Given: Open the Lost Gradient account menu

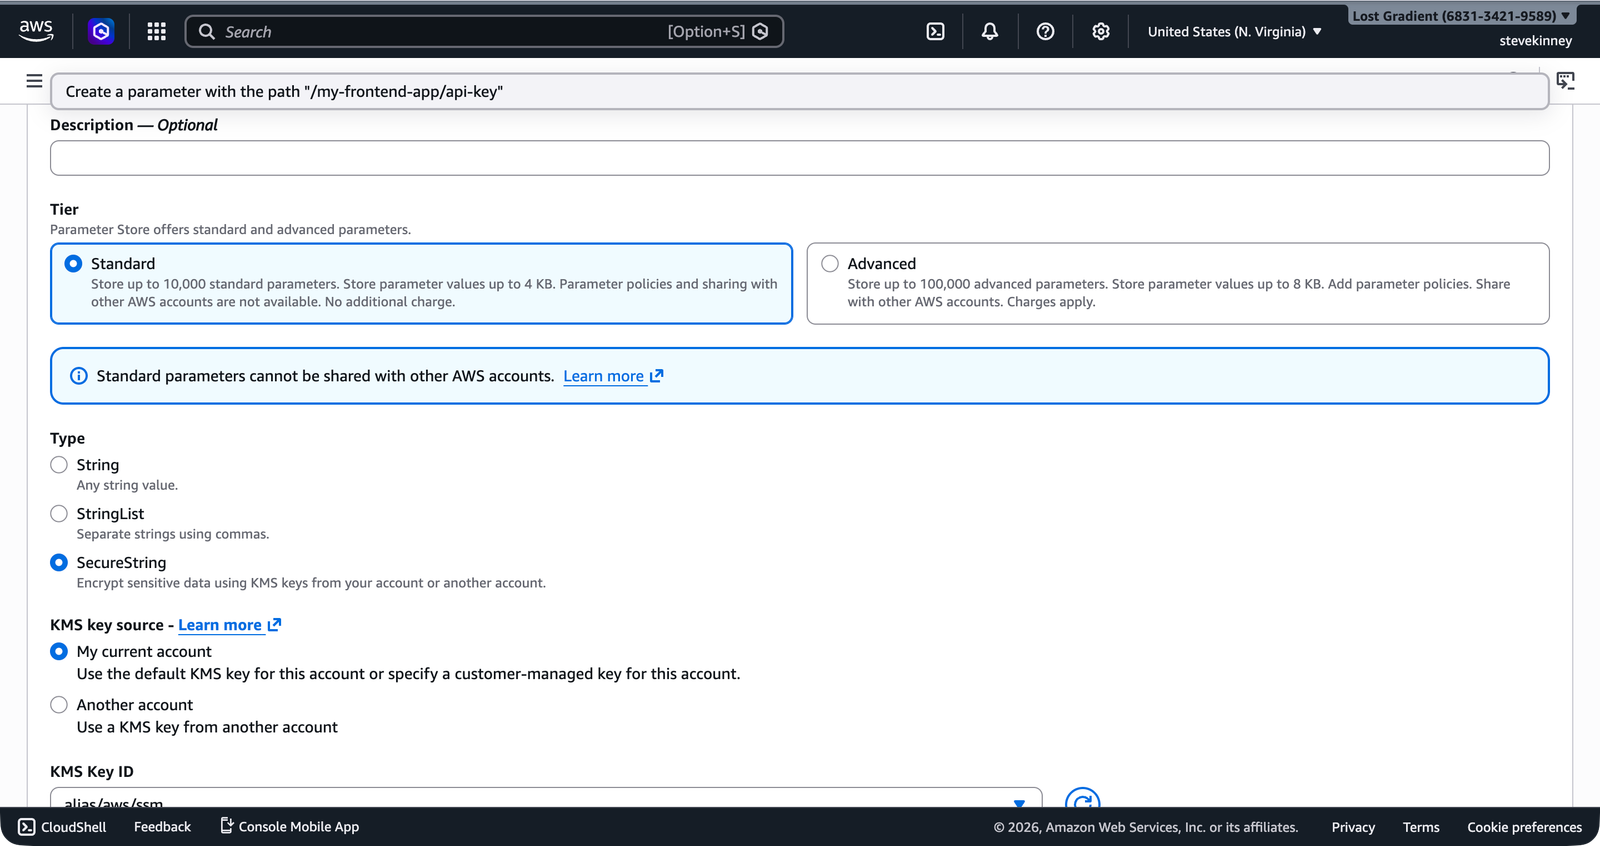Looking at the screenshot, I should point(1461,16).
